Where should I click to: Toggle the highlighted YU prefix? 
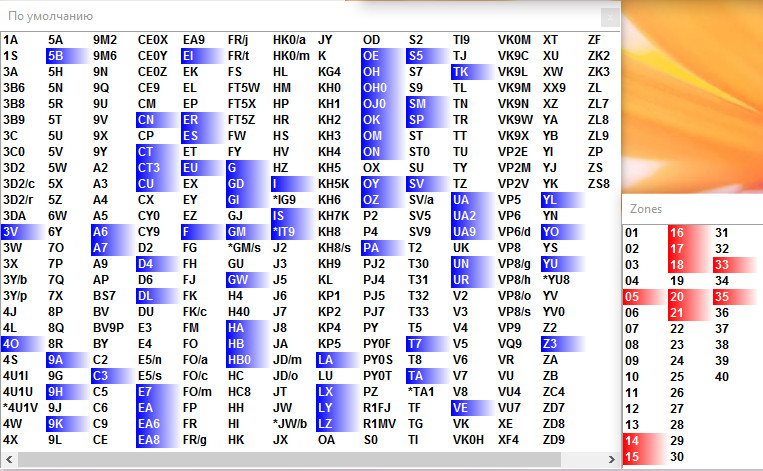click(x=550, y=263)
